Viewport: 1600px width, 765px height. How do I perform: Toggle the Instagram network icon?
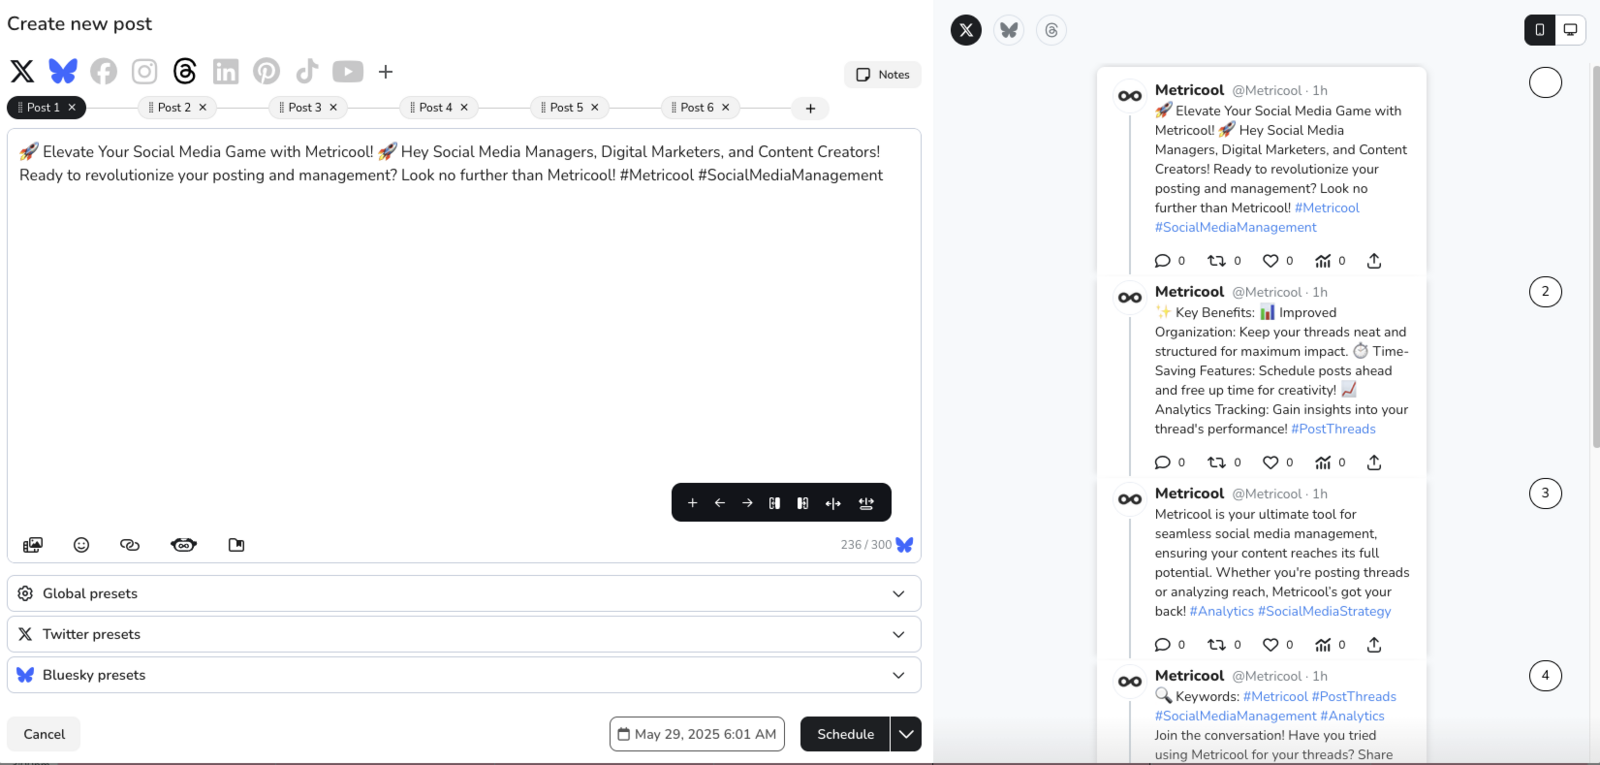tap(145, 71)
